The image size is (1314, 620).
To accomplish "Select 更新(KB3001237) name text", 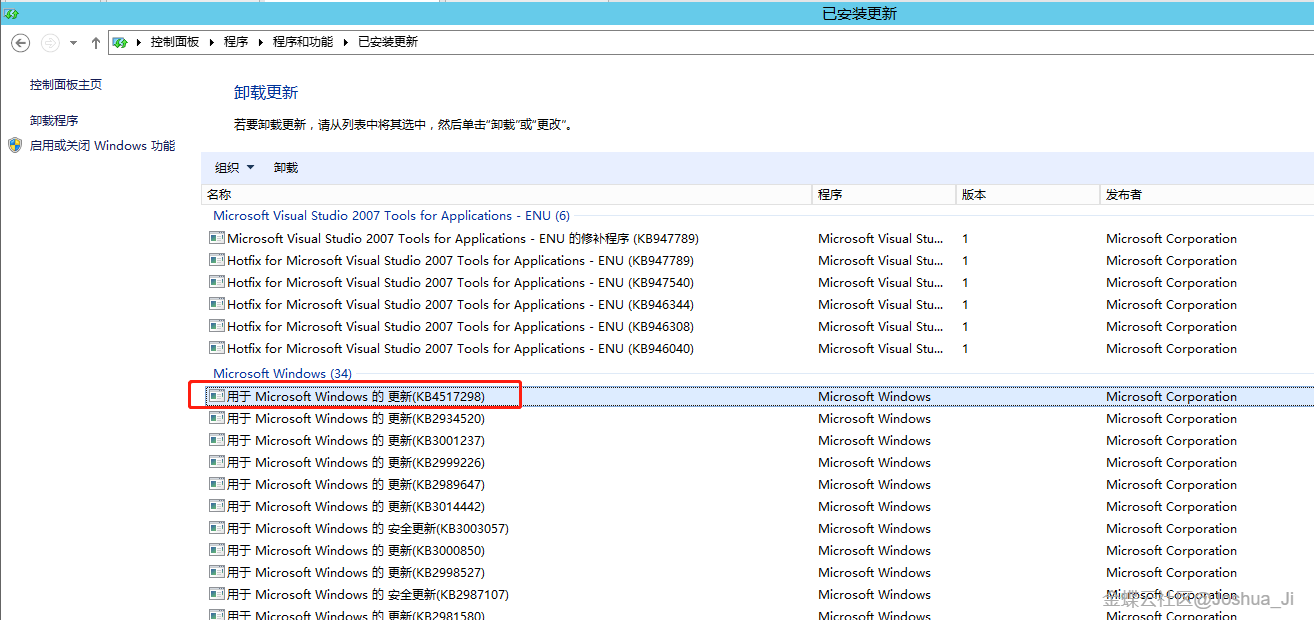I will tap(356, 441).
